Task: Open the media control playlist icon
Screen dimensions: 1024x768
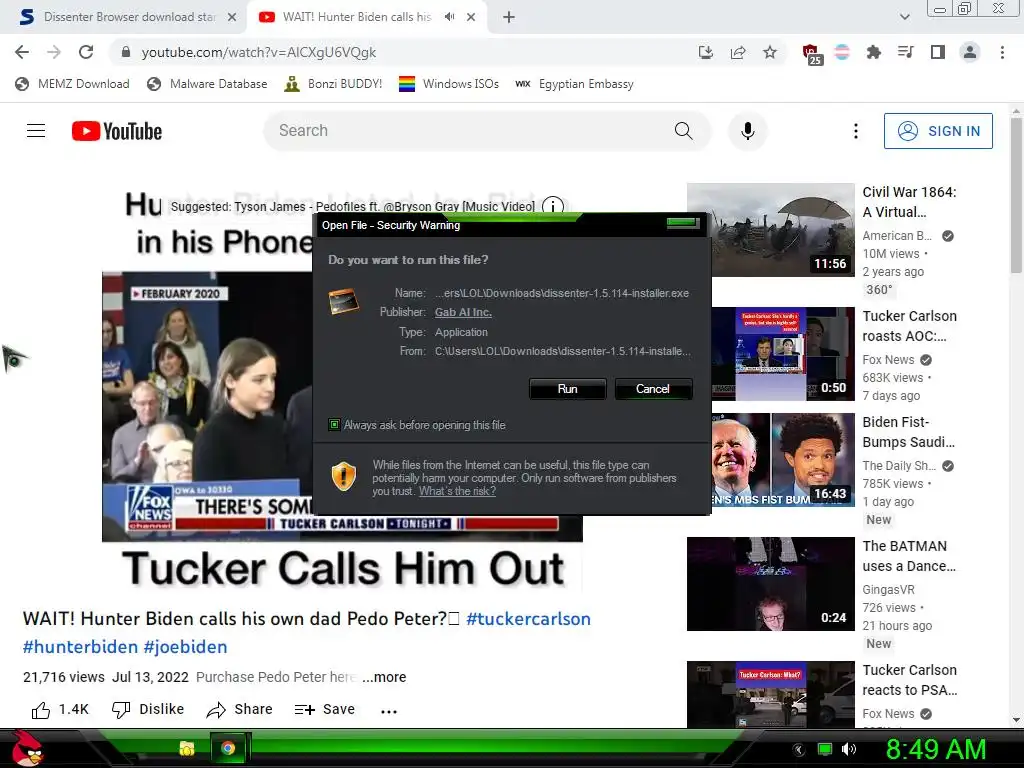Action: point(905,52)
